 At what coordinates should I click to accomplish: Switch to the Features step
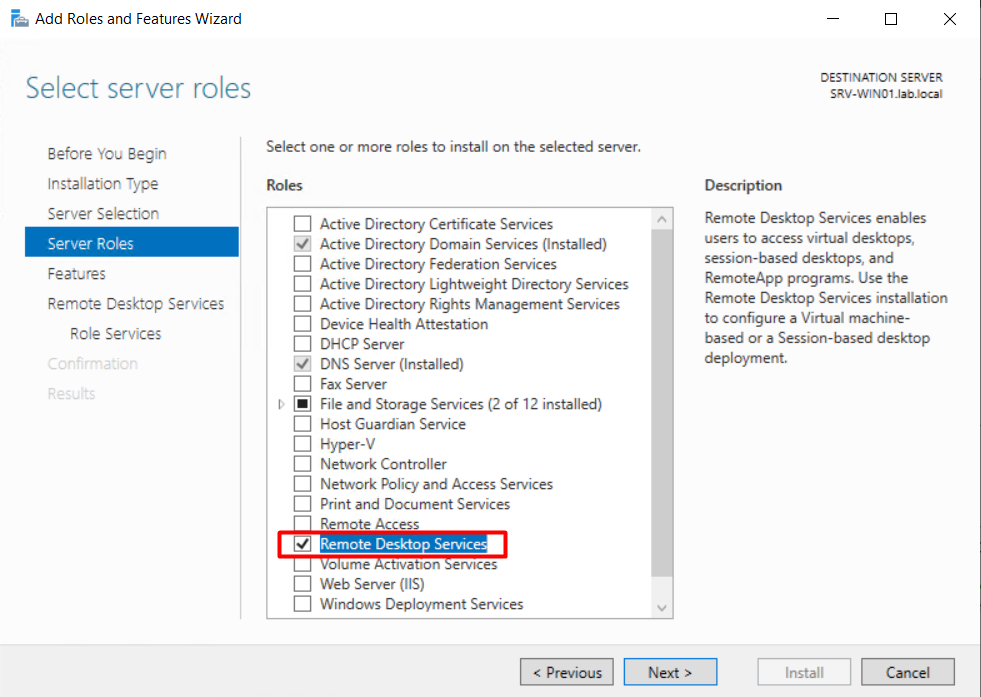[x=76, y=274]
